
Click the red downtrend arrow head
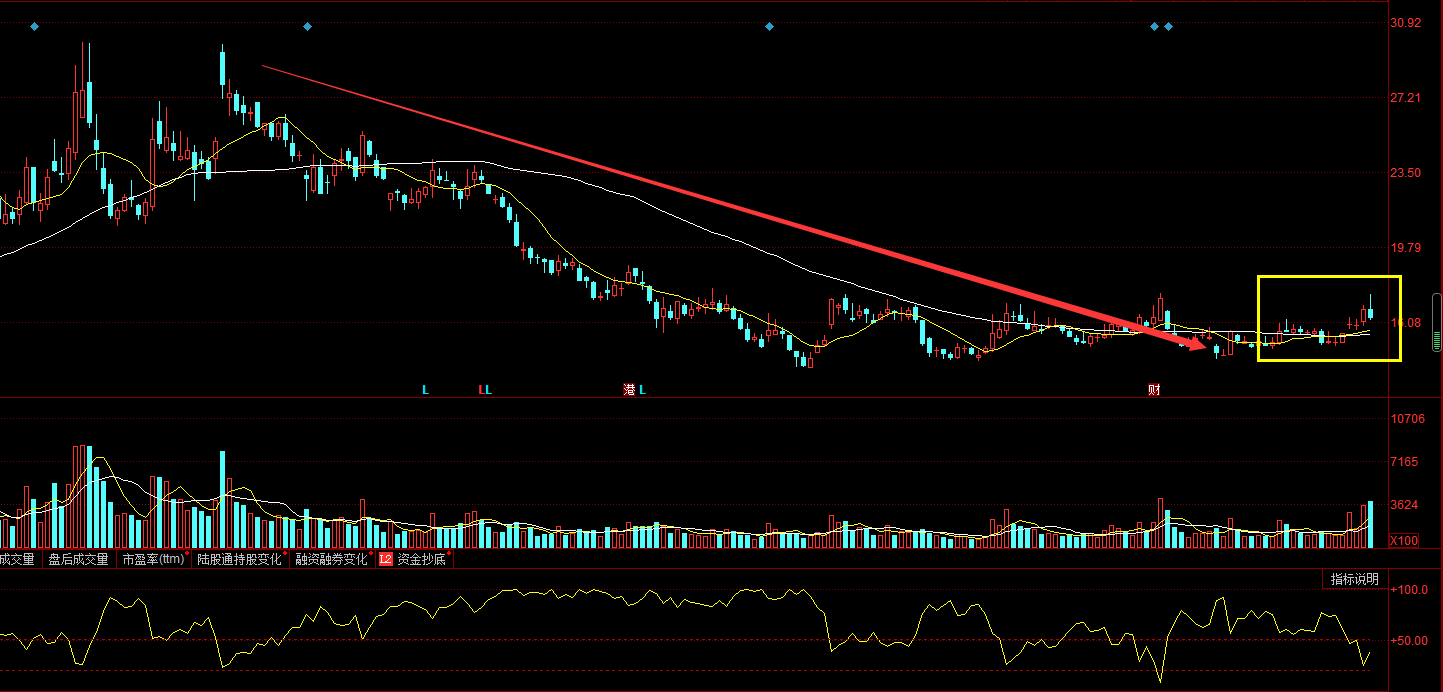pos(1198,345)
